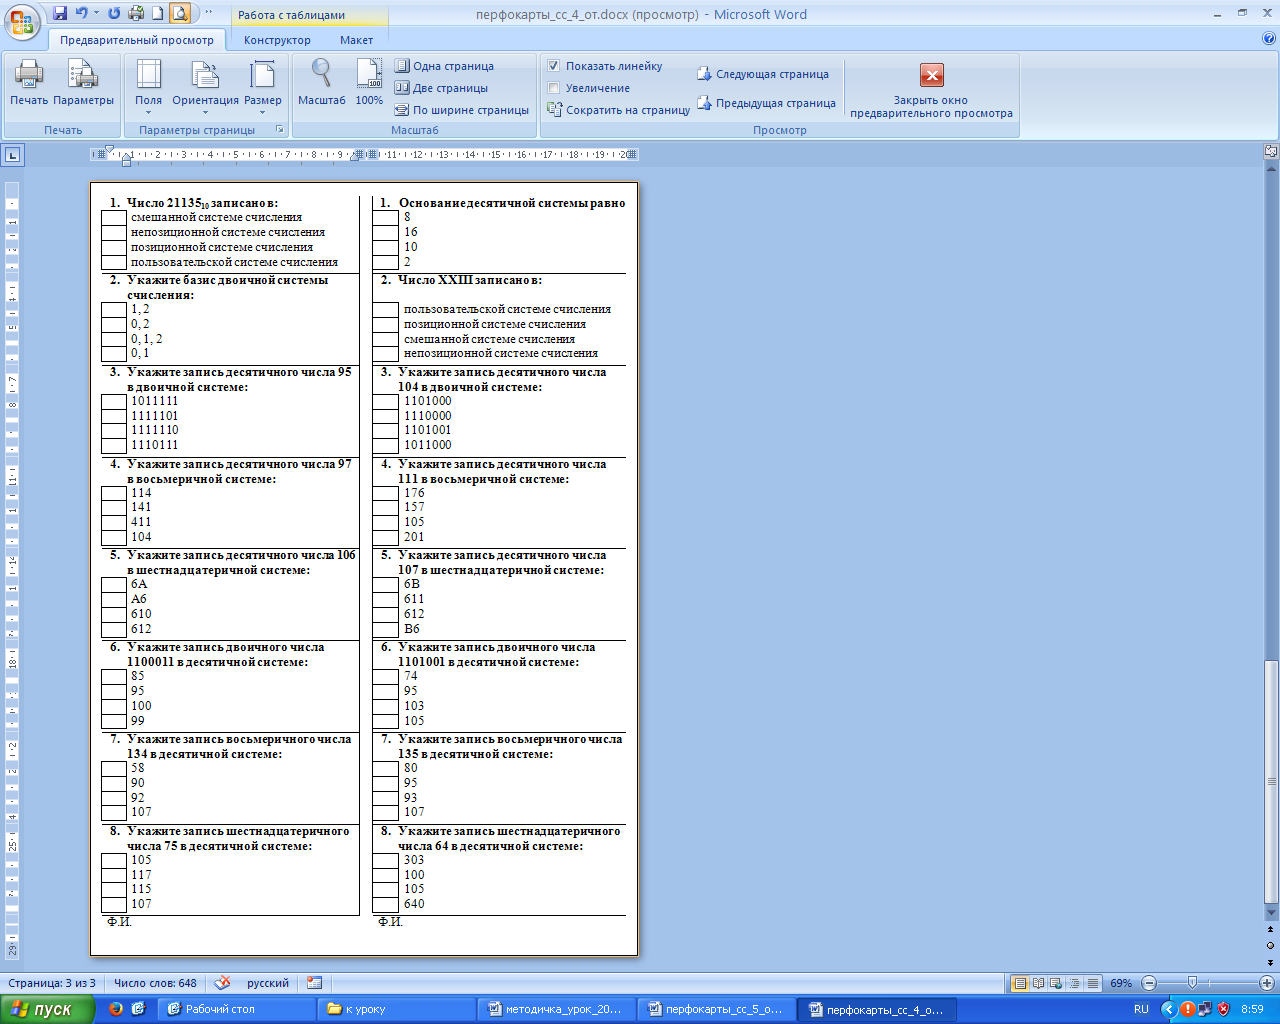Open Поля margins dropdown
1280x1024 pixels.
(148, 86)
